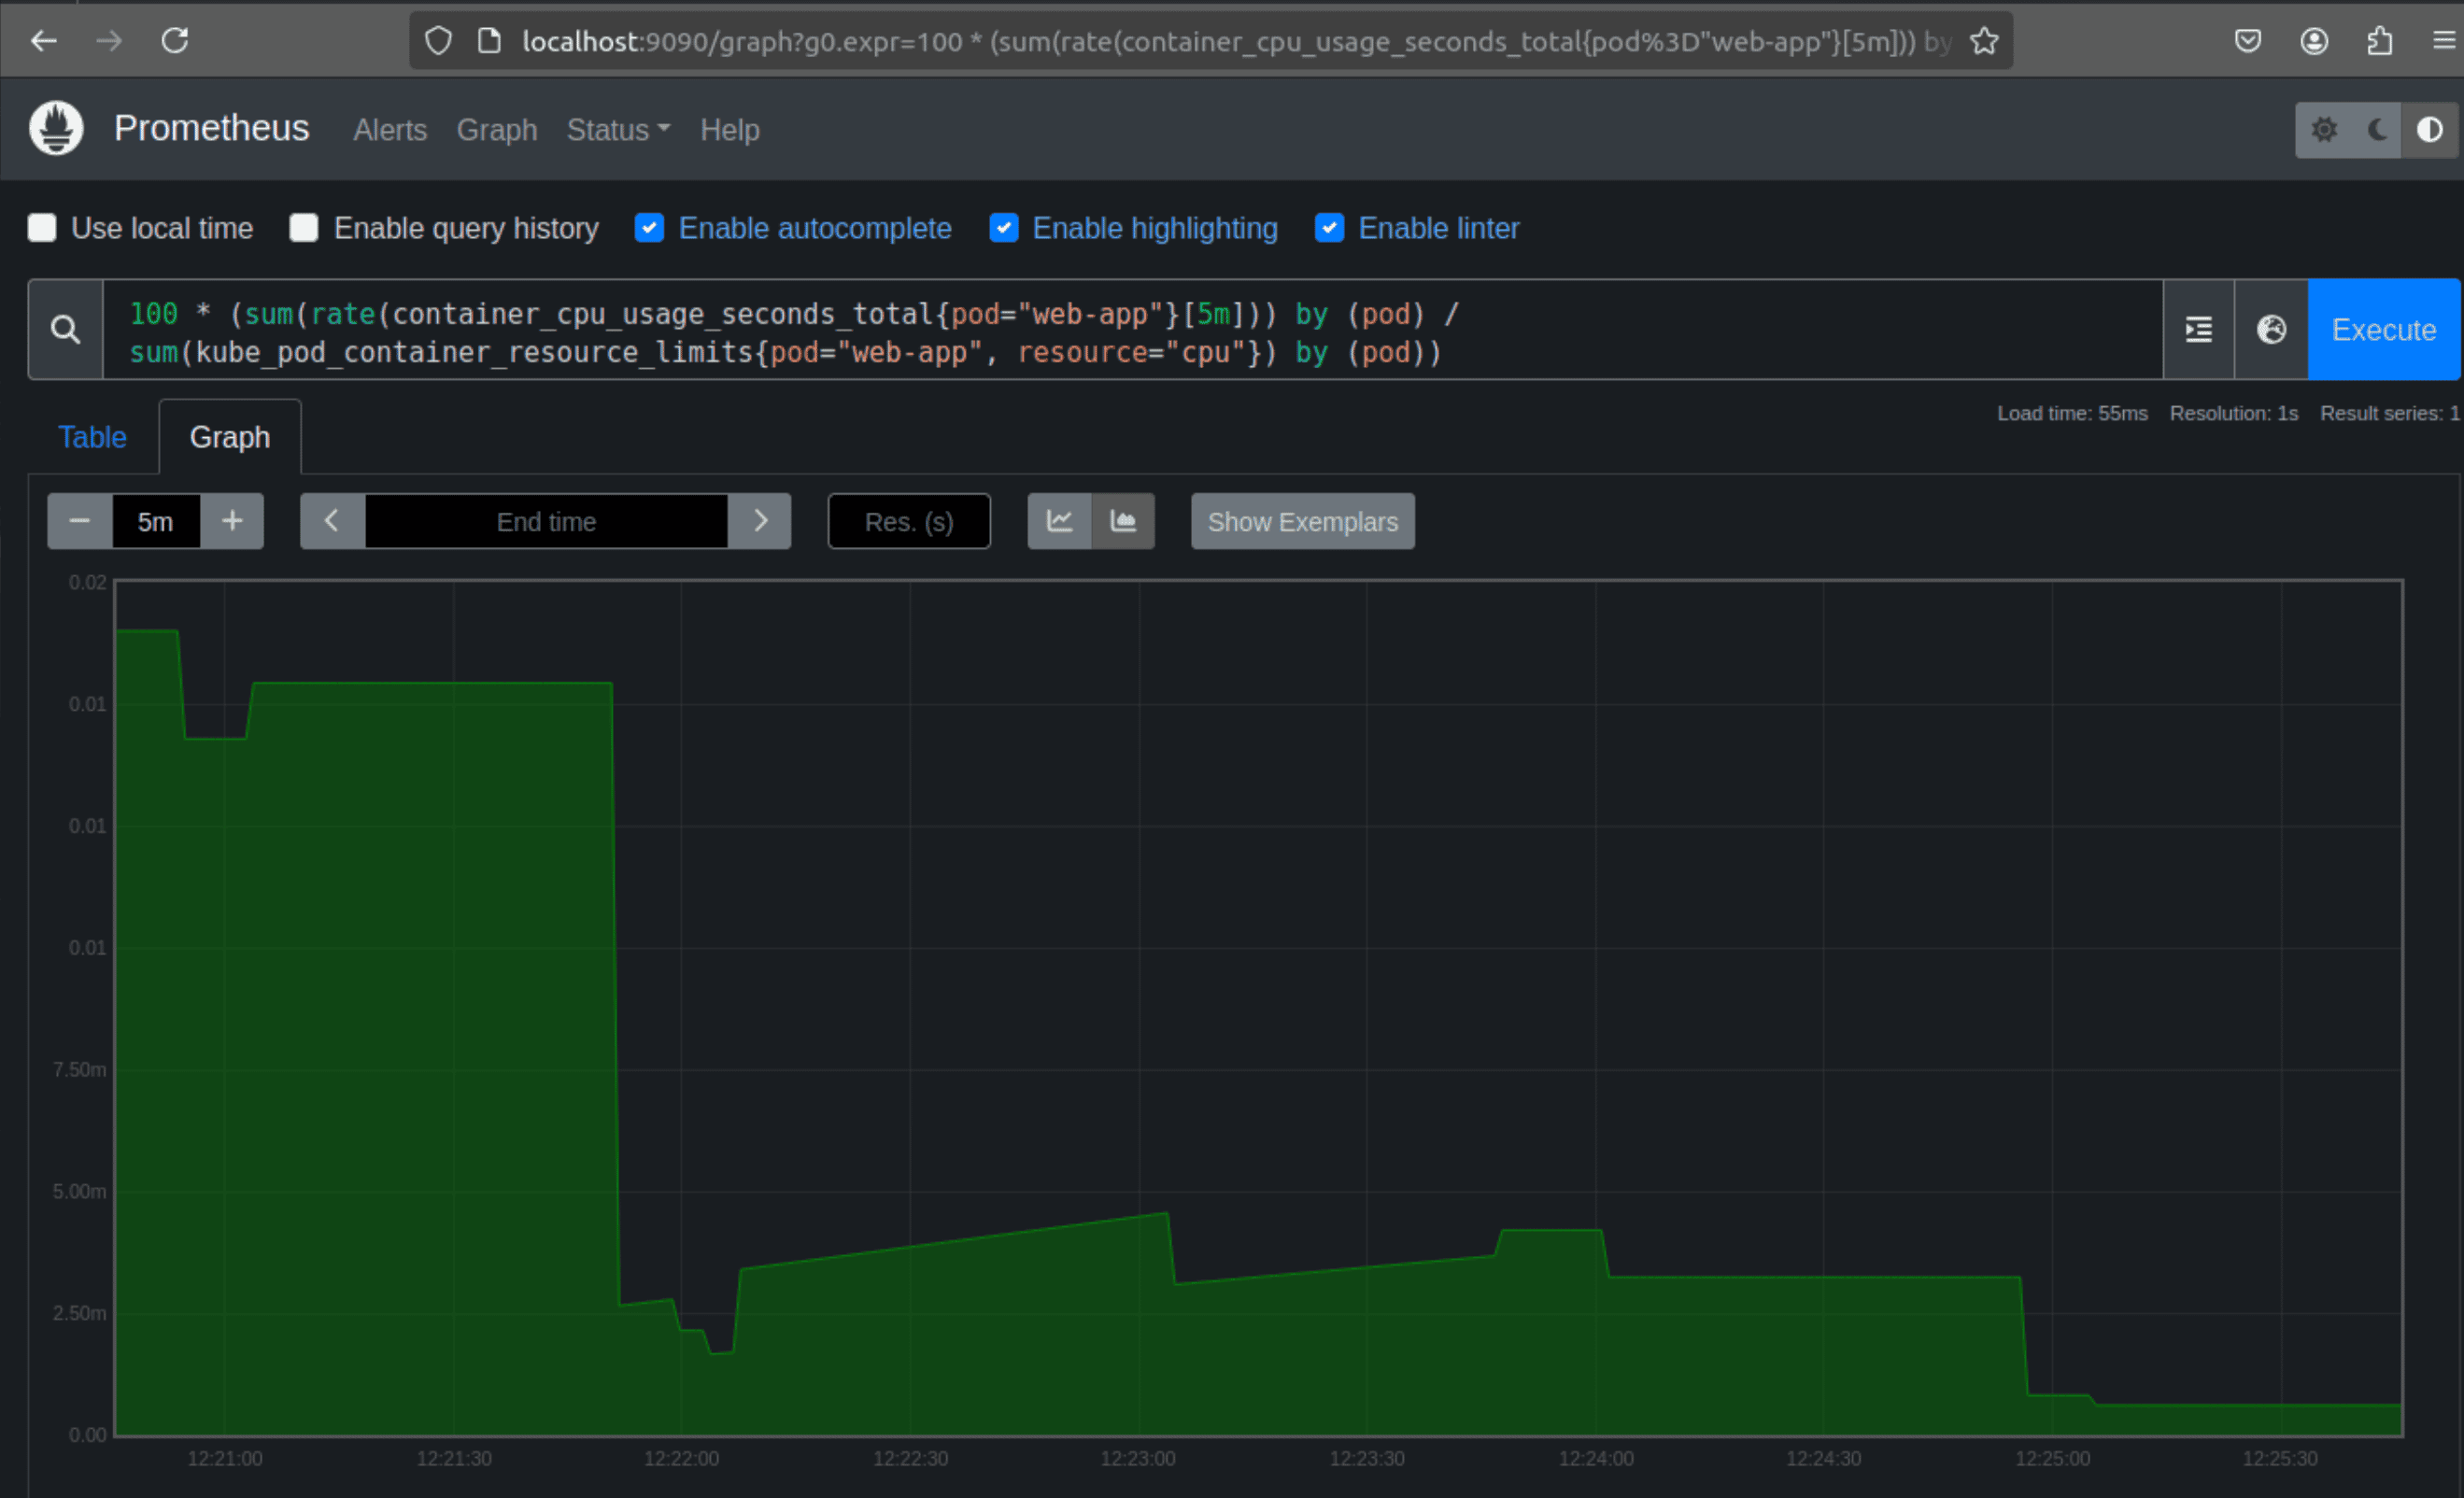
Task: Move end time forward with right chevron
Action: [760, 521]
